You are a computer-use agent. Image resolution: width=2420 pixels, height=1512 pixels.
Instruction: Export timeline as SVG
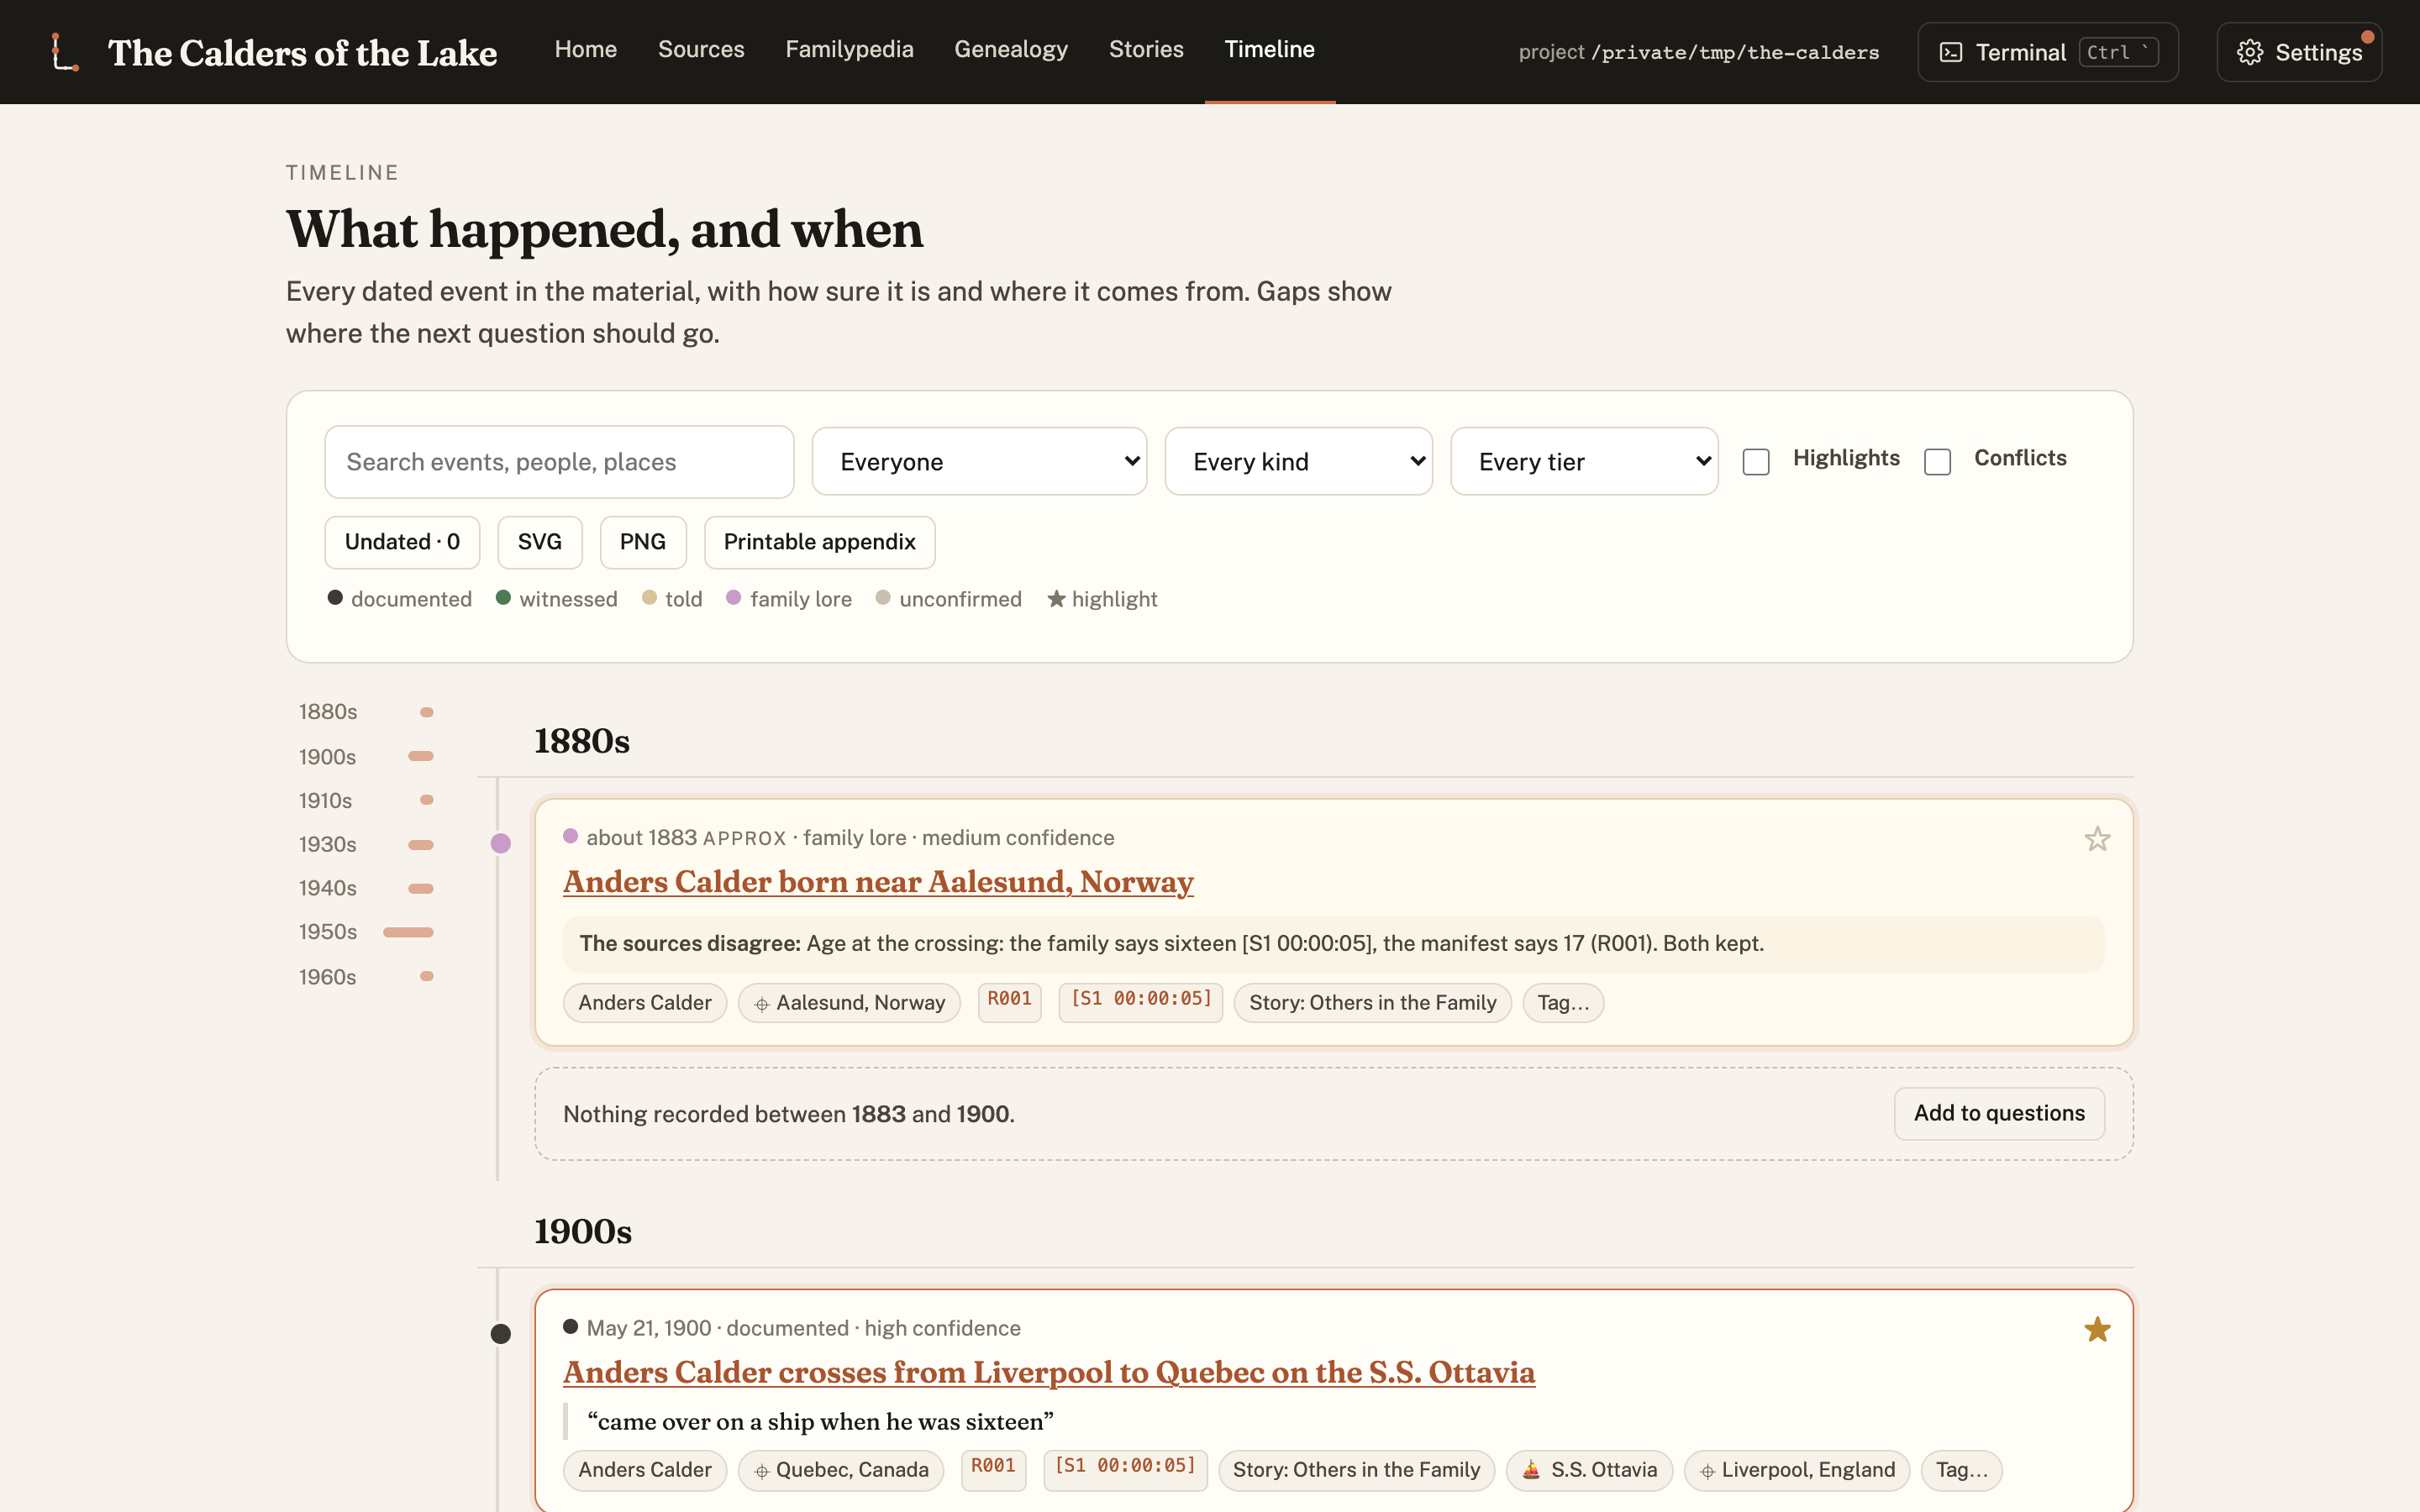539,542
